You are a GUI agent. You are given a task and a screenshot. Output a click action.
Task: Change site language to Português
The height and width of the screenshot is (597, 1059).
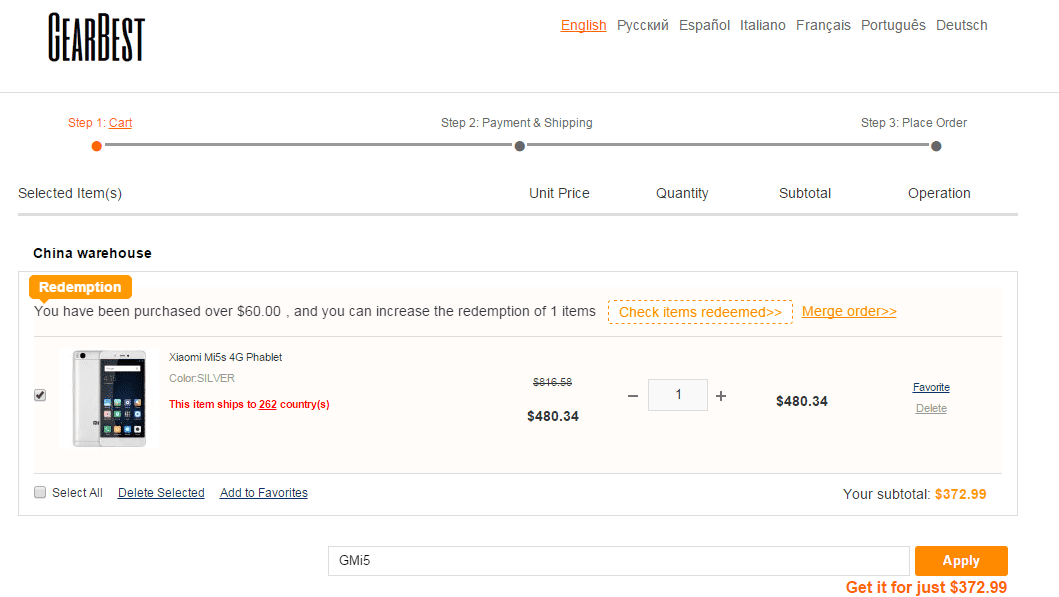[893, 25]
